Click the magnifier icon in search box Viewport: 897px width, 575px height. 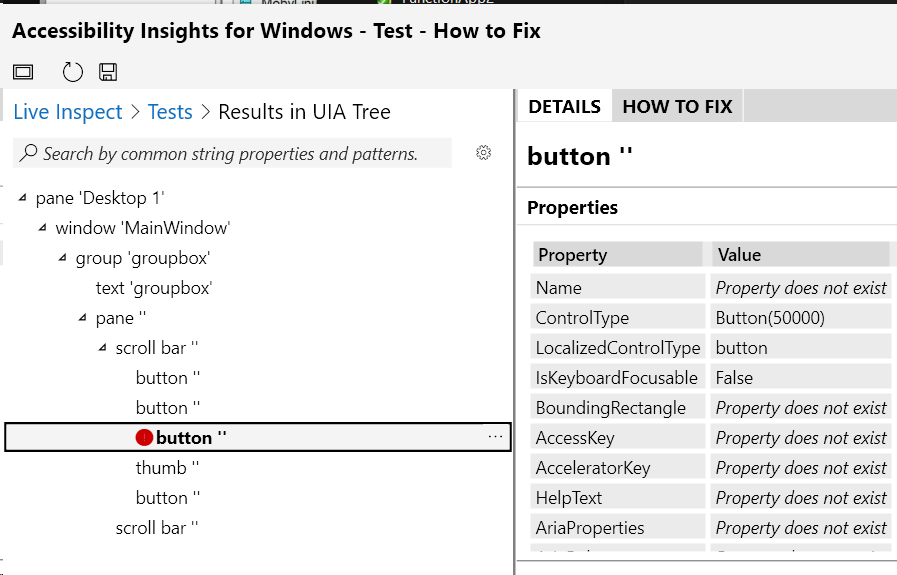[29, 153]
